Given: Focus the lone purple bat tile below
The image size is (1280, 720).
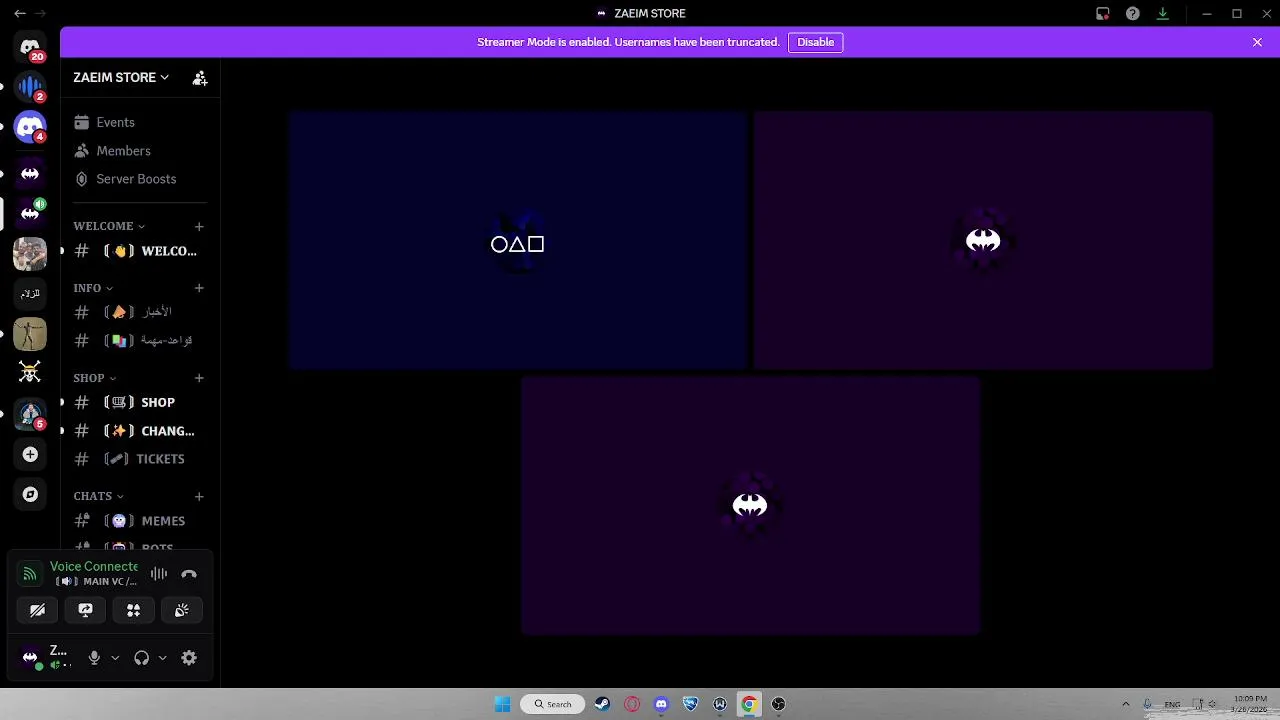Looking at the screenshot, I should [750, 505].
